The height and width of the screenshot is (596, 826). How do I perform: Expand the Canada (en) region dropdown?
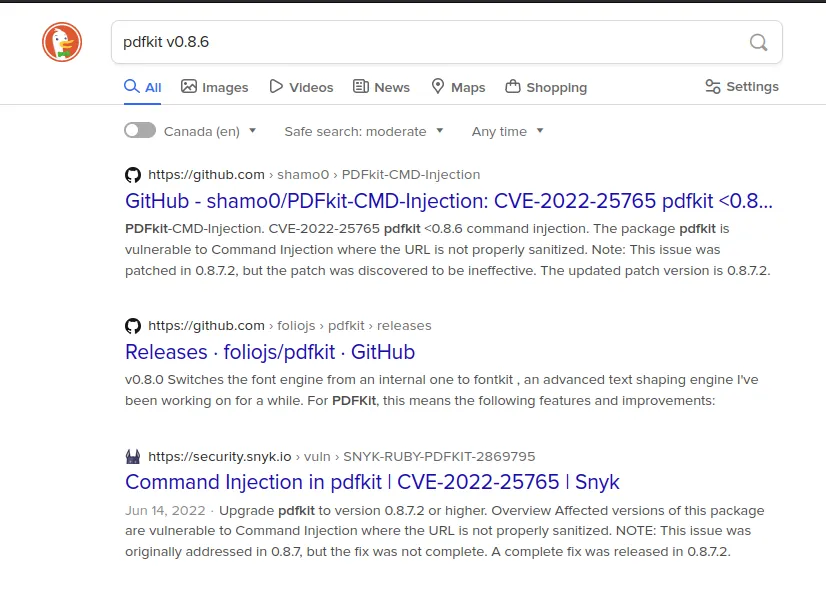210,131
